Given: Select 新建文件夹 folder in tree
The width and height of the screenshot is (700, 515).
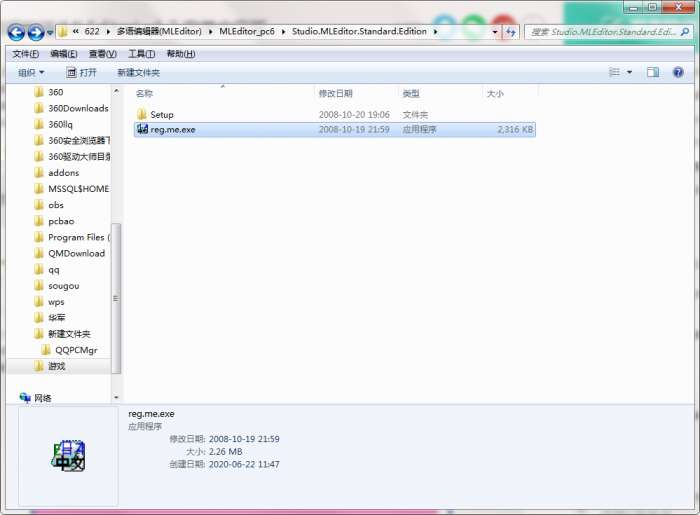Looking at the screenshot, I should [x=69, y=334].
